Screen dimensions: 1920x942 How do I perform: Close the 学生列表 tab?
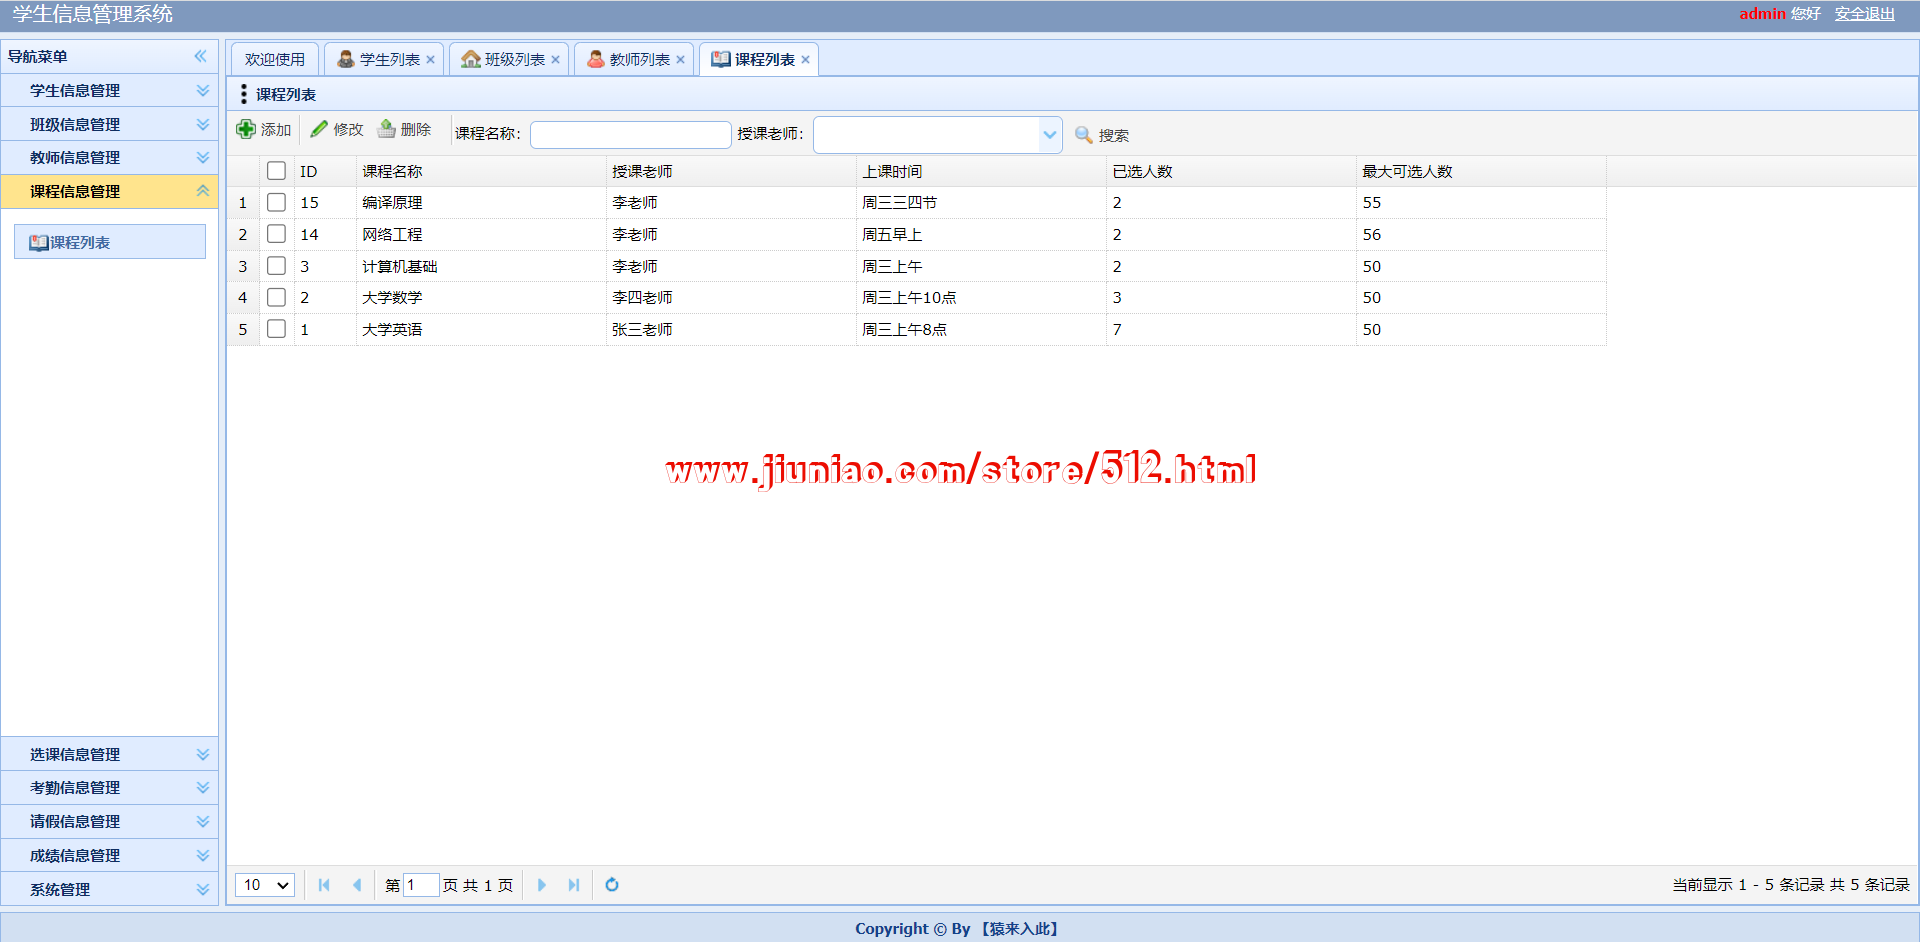coord(431,60)
